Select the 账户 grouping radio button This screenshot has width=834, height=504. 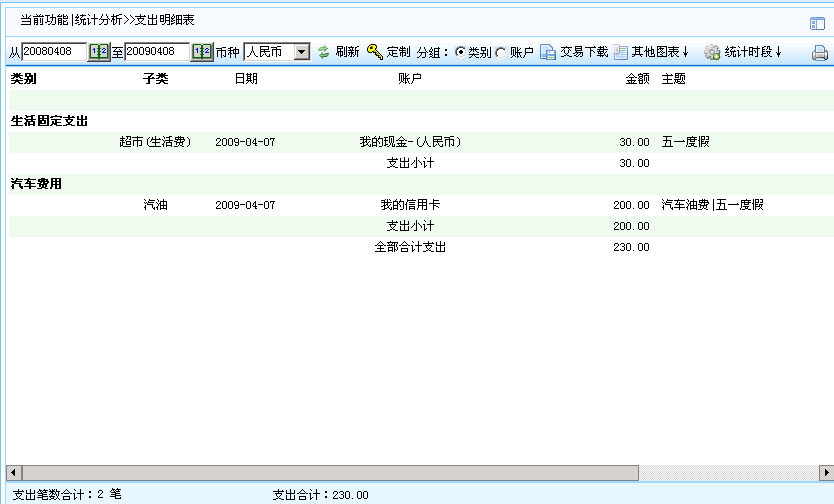[501, 52]
